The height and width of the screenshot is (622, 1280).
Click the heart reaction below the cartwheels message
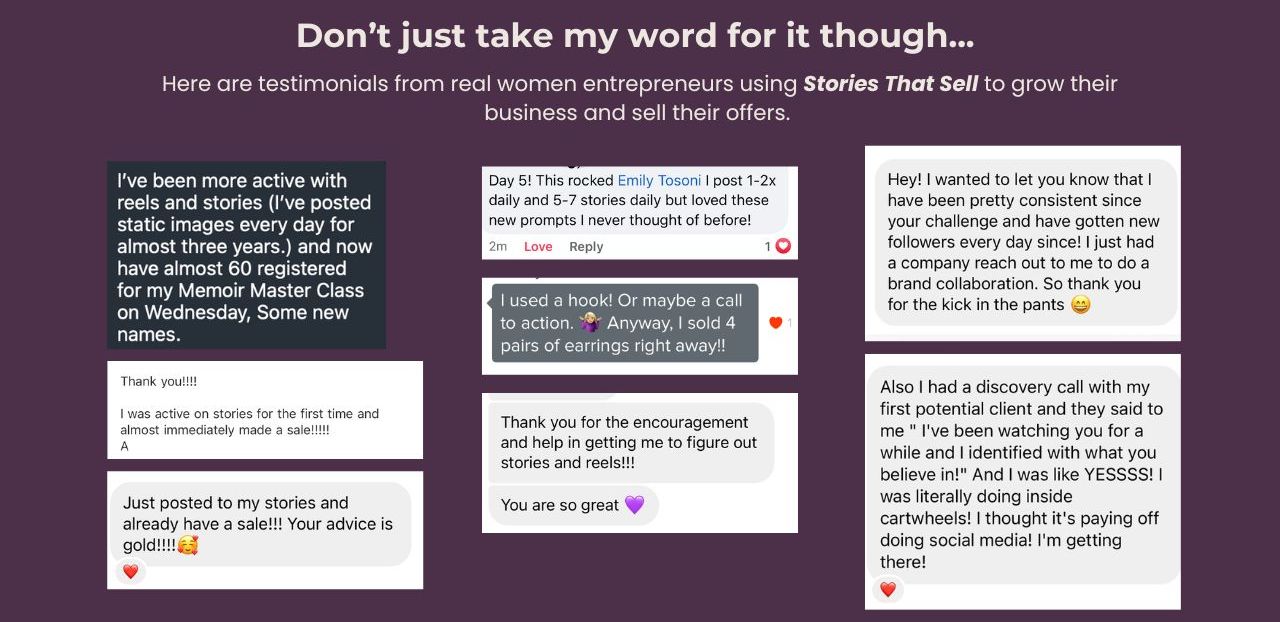click(888, 590)
